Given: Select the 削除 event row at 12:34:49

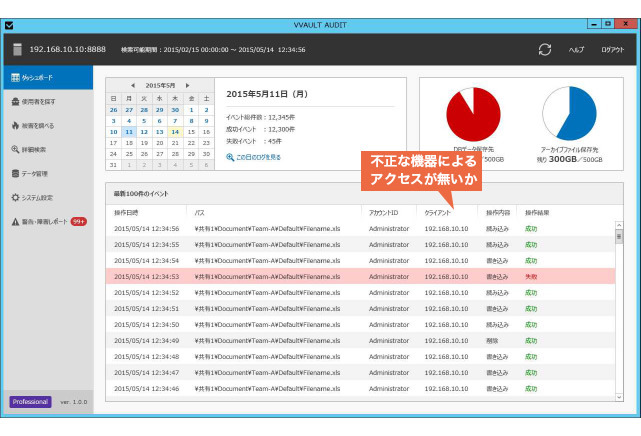Looking at the screenshot, I should 360,340.
